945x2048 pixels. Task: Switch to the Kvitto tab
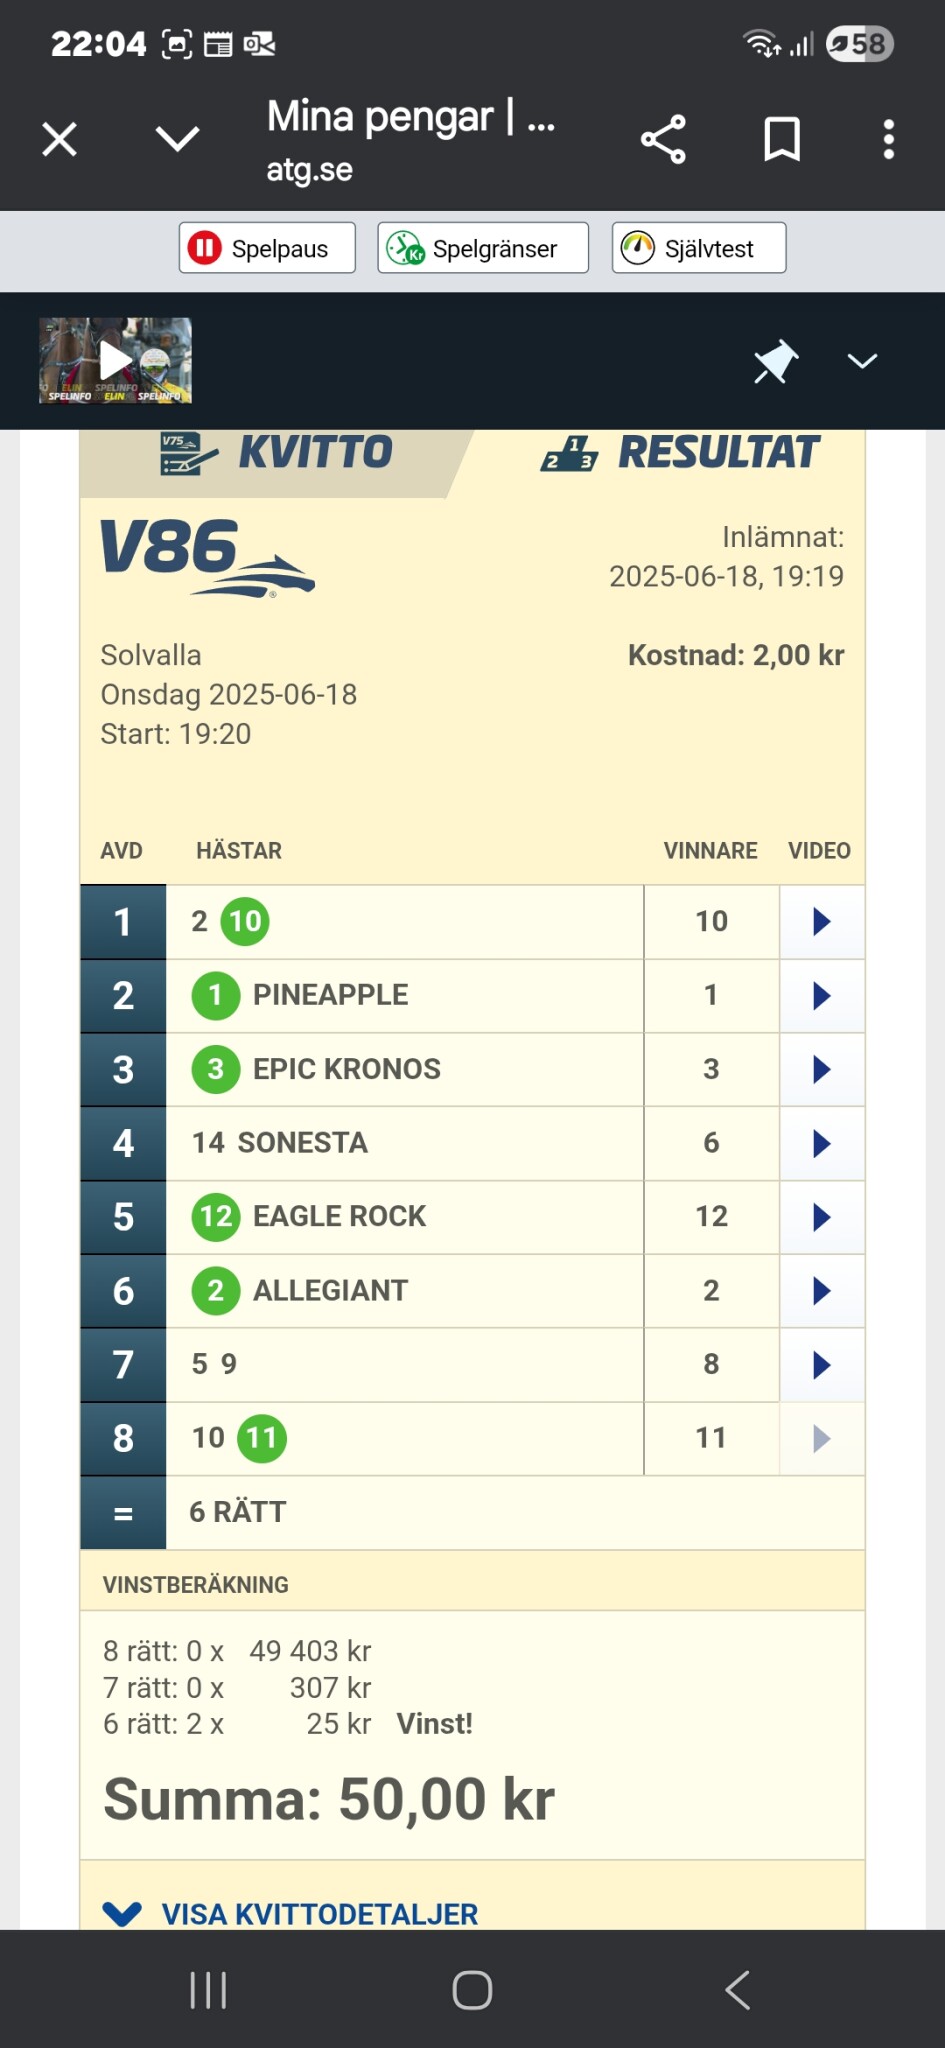275,453
